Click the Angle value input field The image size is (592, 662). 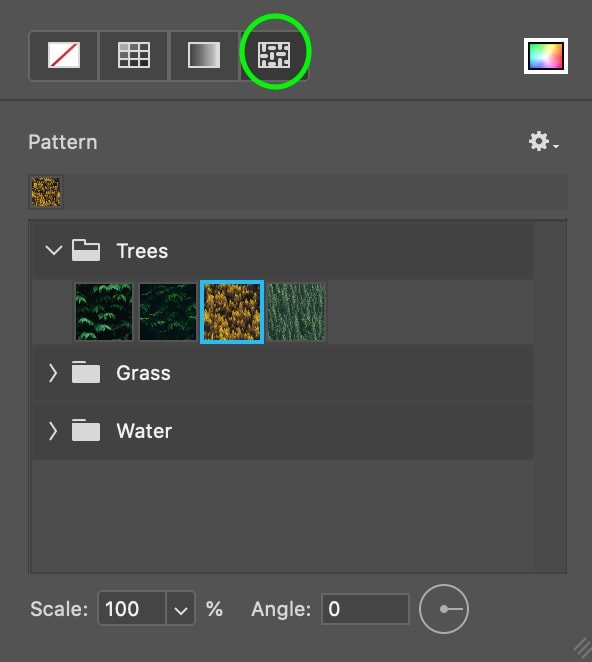(x=366, y=609)
